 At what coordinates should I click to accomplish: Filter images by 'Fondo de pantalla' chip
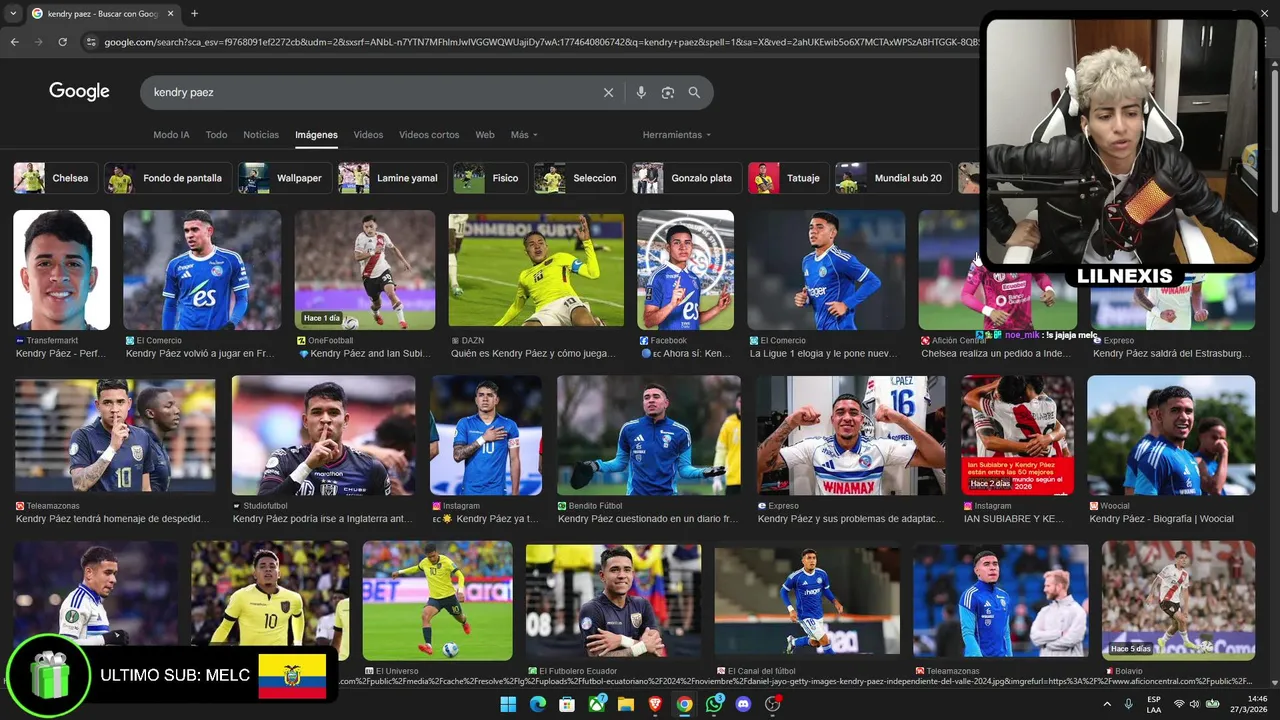click(x=168, y=178)
